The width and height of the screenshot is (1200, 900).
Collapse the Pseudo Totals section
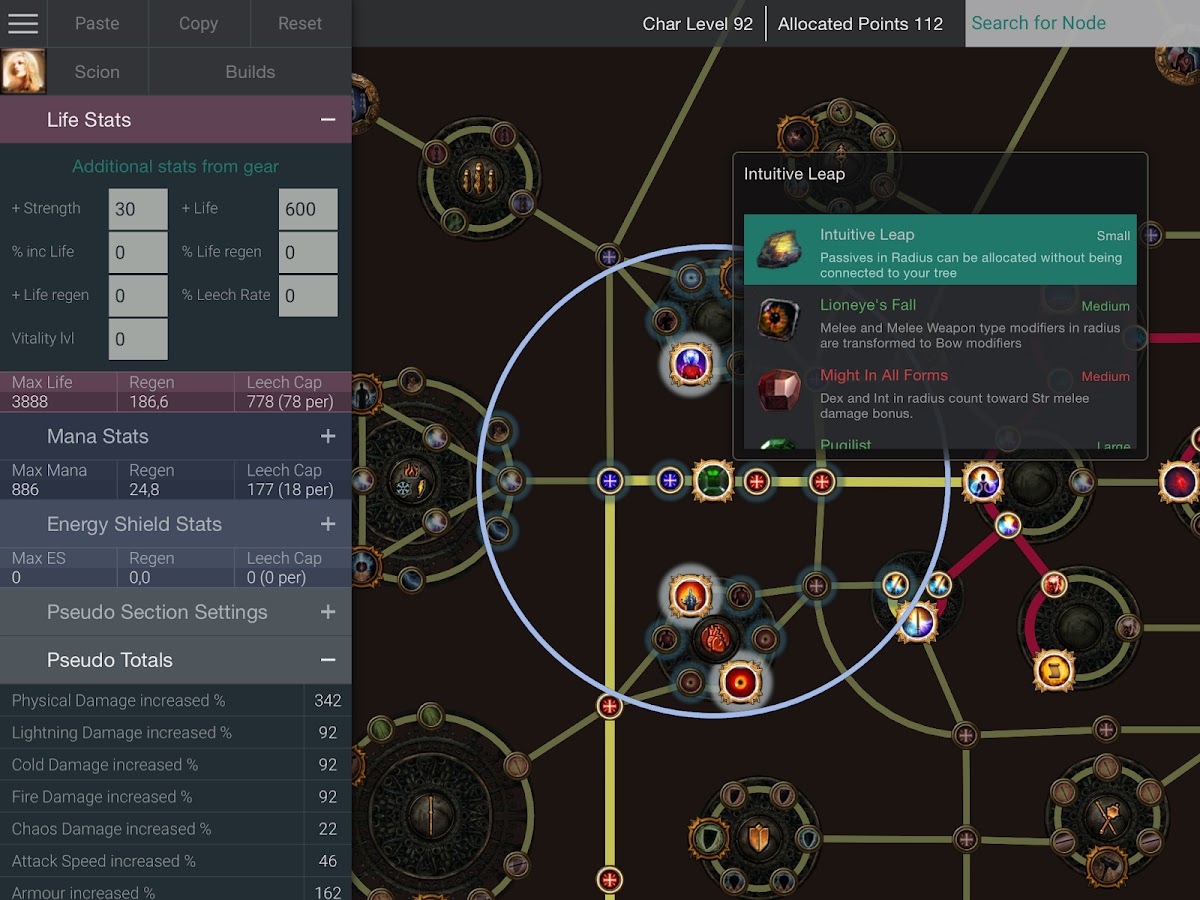327,660
